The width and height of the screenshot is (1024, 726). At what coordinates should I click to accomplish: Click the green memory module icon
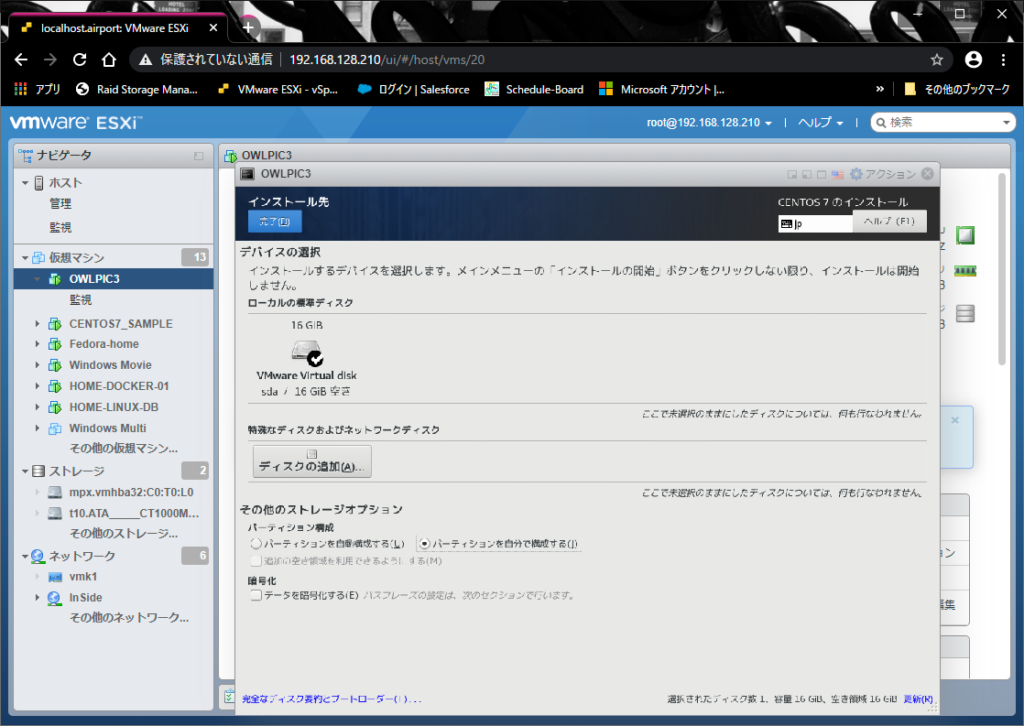click(x=965, y=271)
